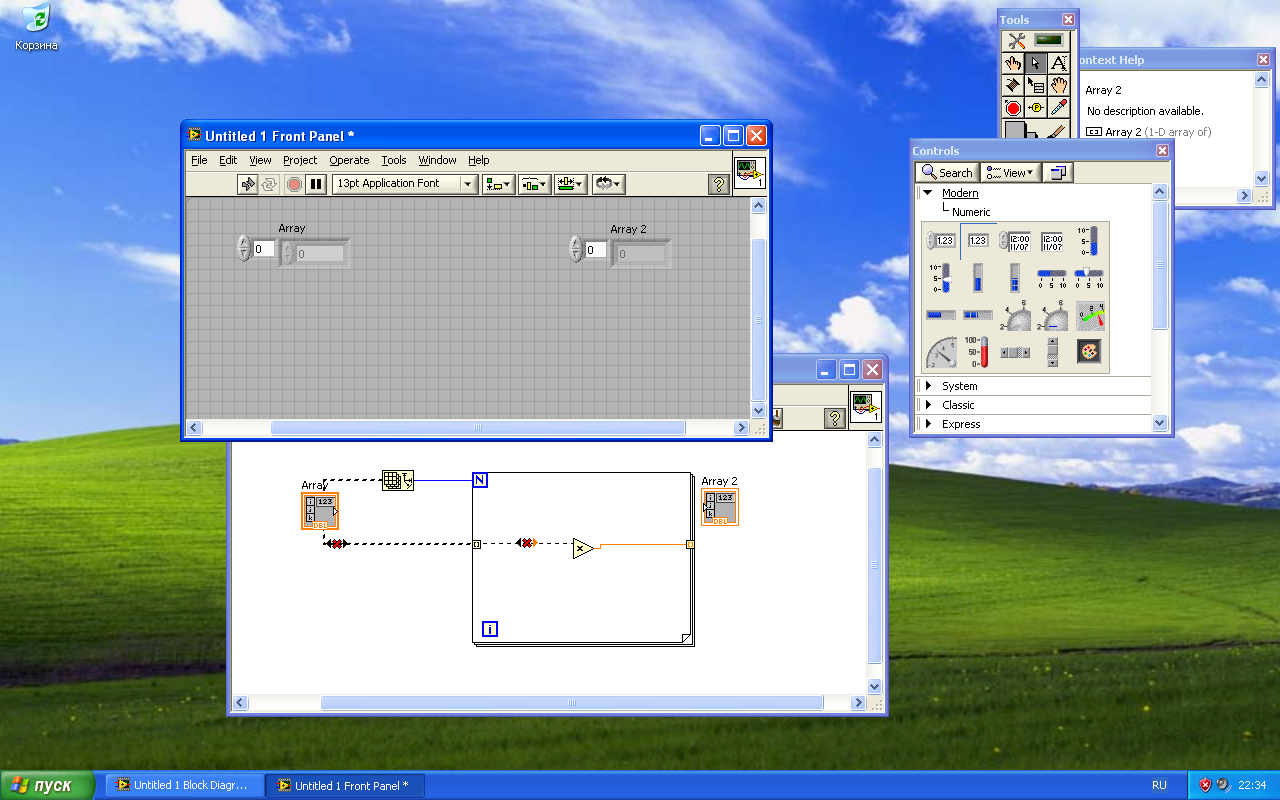Select the Edit Text tool
Screen dimensions: 1280x800
click(x=1059, y=63)
